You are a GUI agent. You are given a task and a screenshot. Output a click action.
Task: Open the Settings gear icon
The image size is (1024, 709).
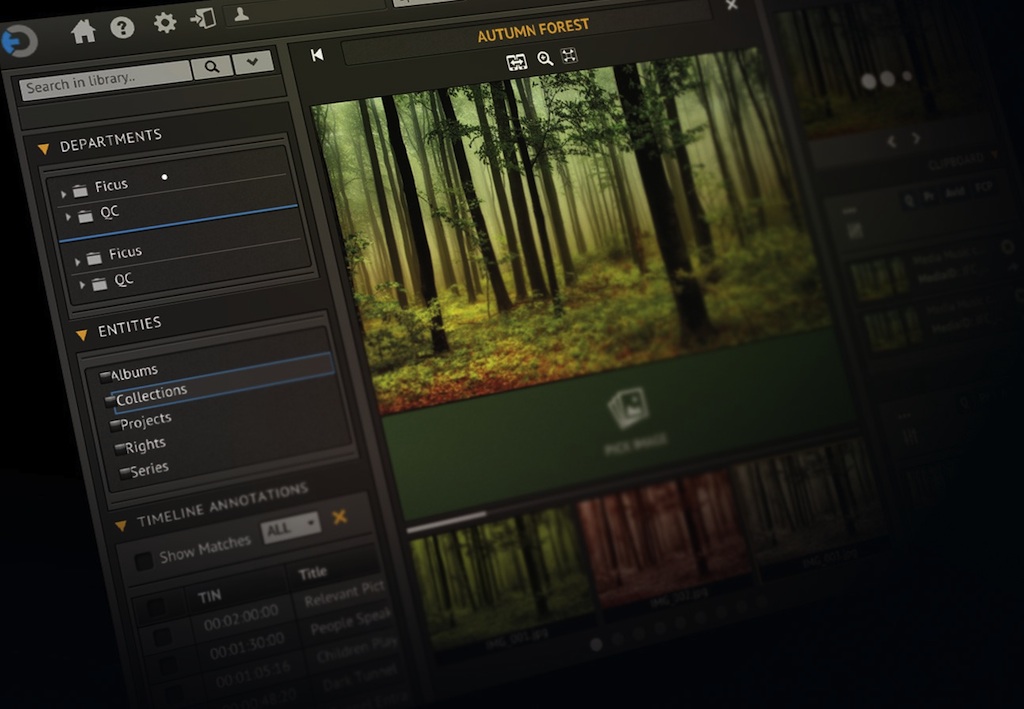tap(165, 23)
